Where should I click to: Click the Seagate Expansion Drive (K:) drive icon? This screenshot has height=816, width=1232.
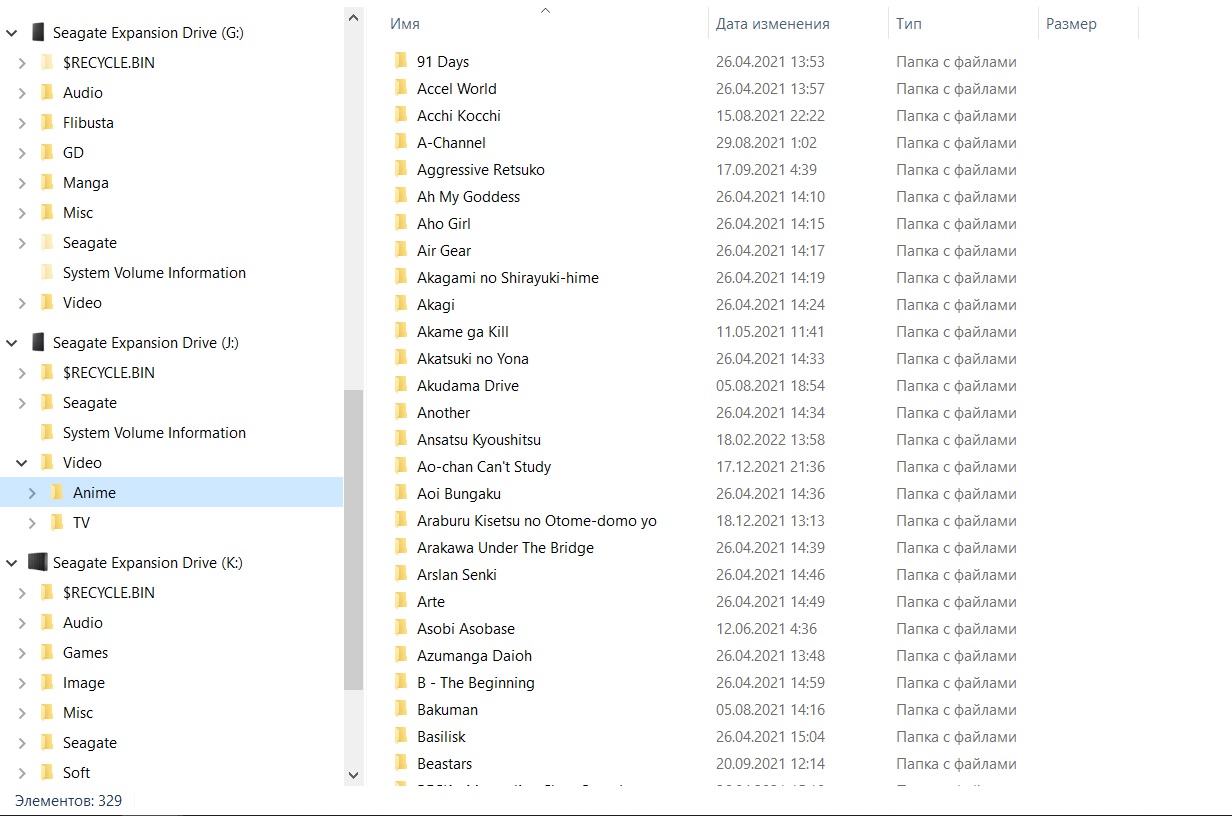38,563
